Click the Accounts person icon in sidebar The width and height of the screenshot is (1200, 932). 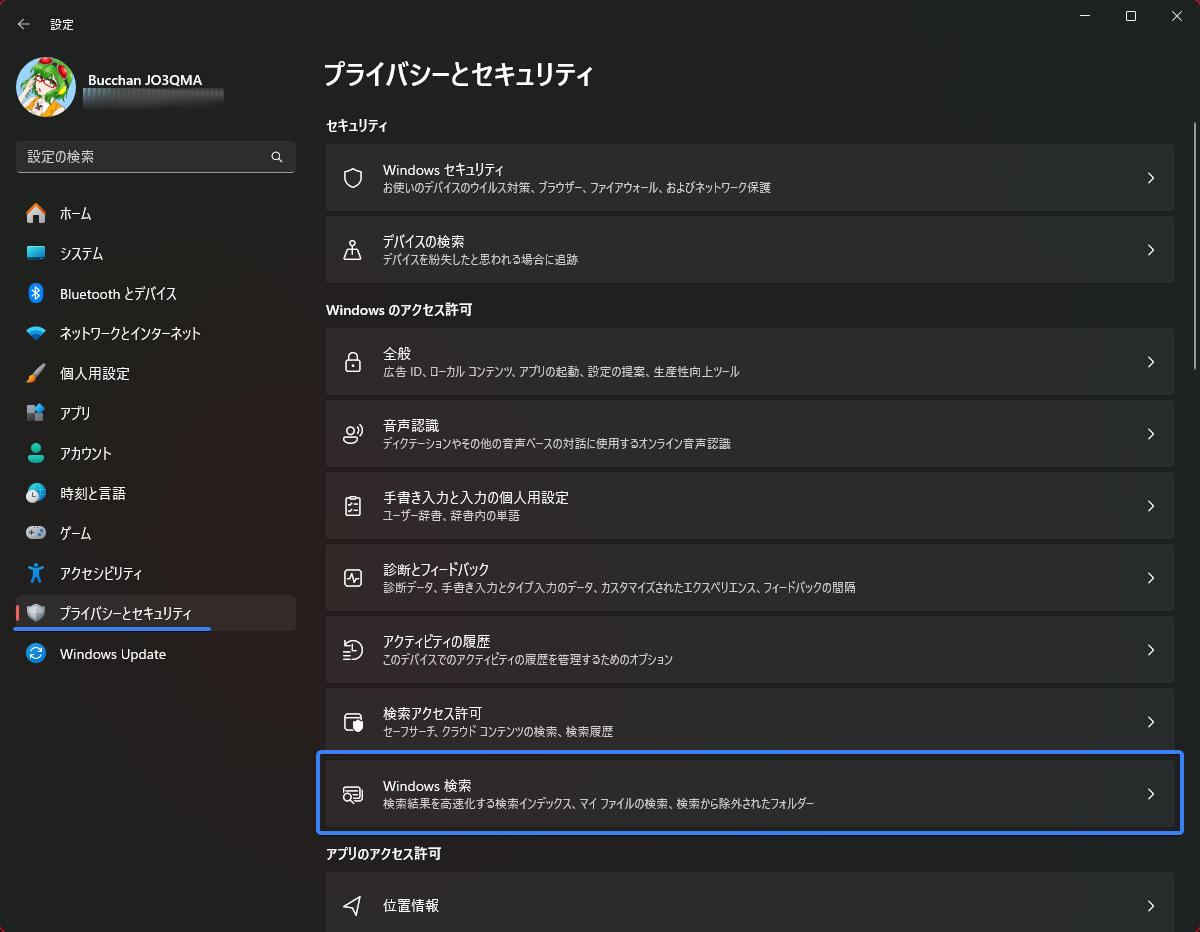[x=36, y=453]
